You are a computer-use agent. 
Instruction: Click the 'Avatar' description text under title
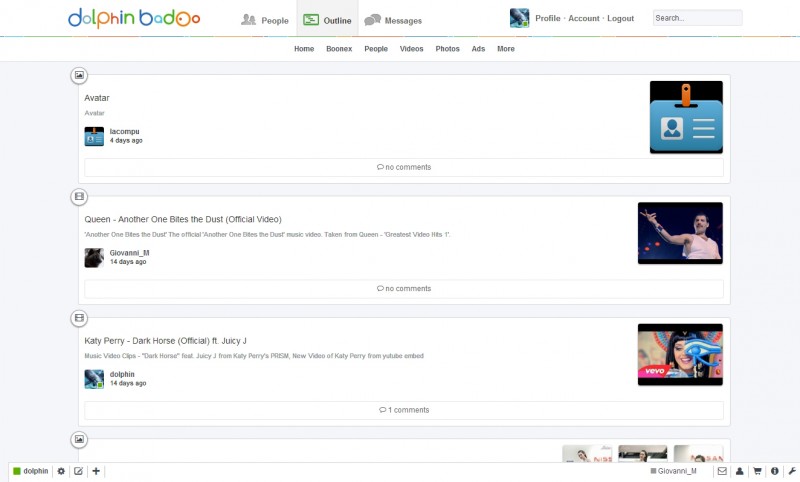pyautogui.click(x=94, y=113)
